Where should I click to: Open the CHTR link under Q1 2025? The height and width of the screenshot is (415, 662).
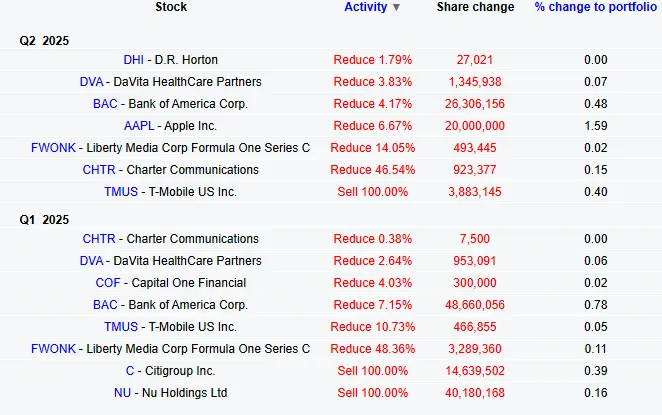click(99, 239)
